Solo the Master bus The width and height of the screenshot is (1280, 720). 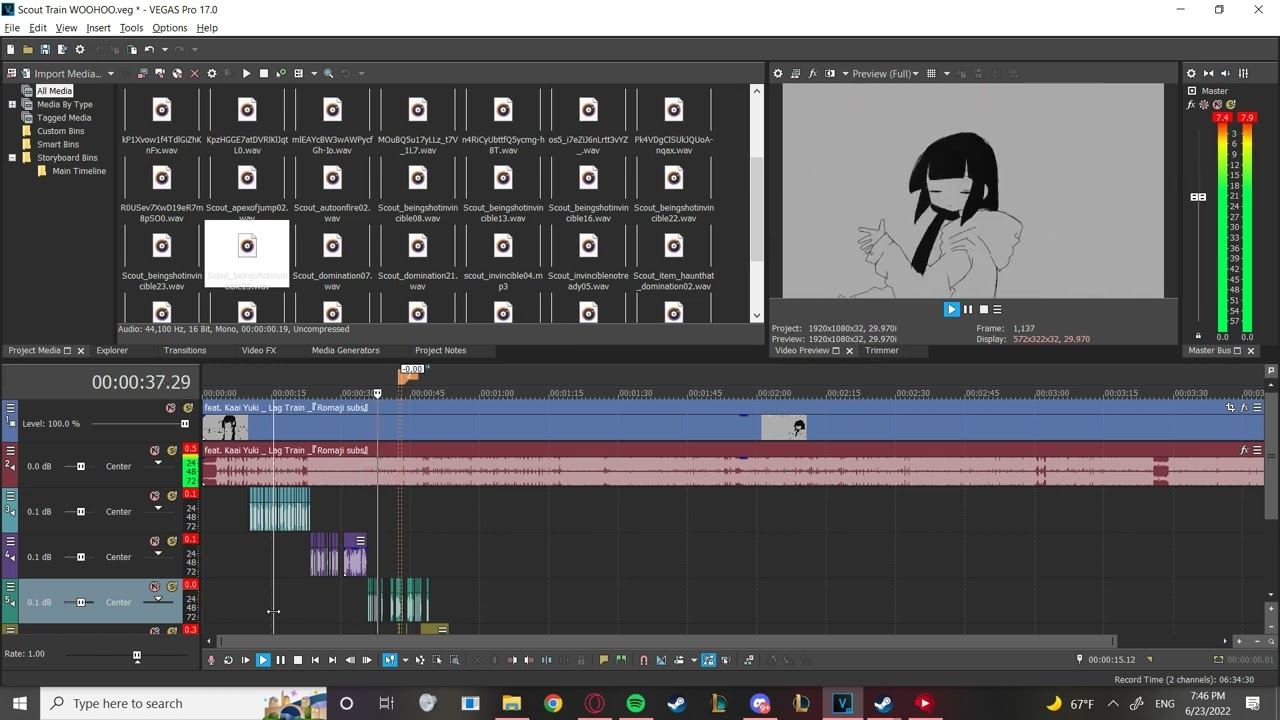click(x=1231, y=104)
